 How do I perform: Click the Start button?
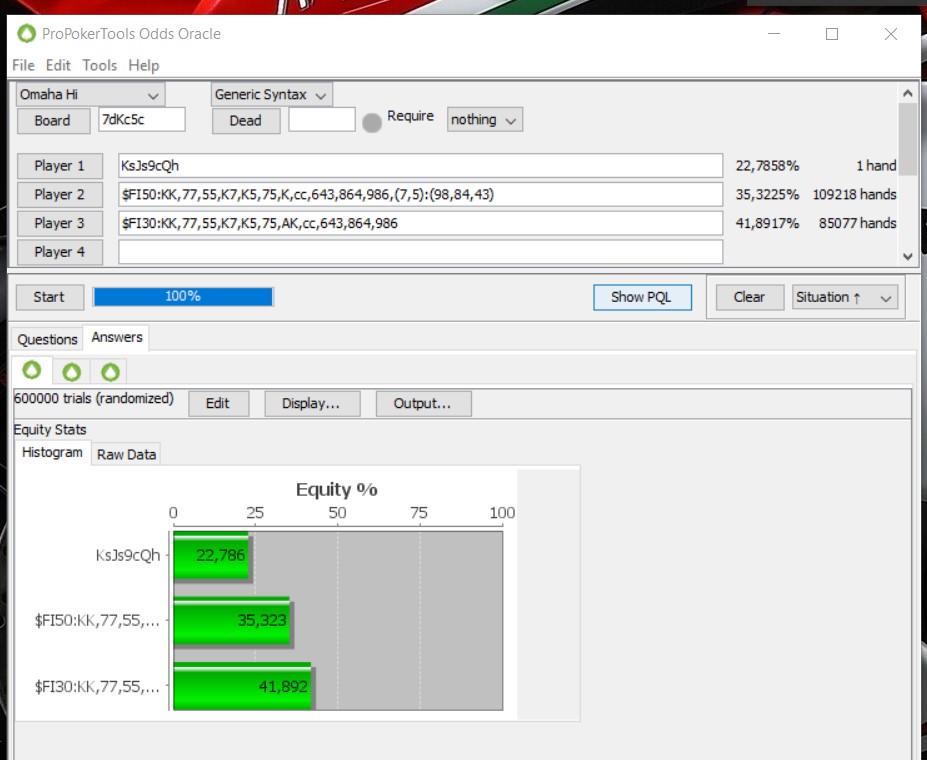coord(50,297)
